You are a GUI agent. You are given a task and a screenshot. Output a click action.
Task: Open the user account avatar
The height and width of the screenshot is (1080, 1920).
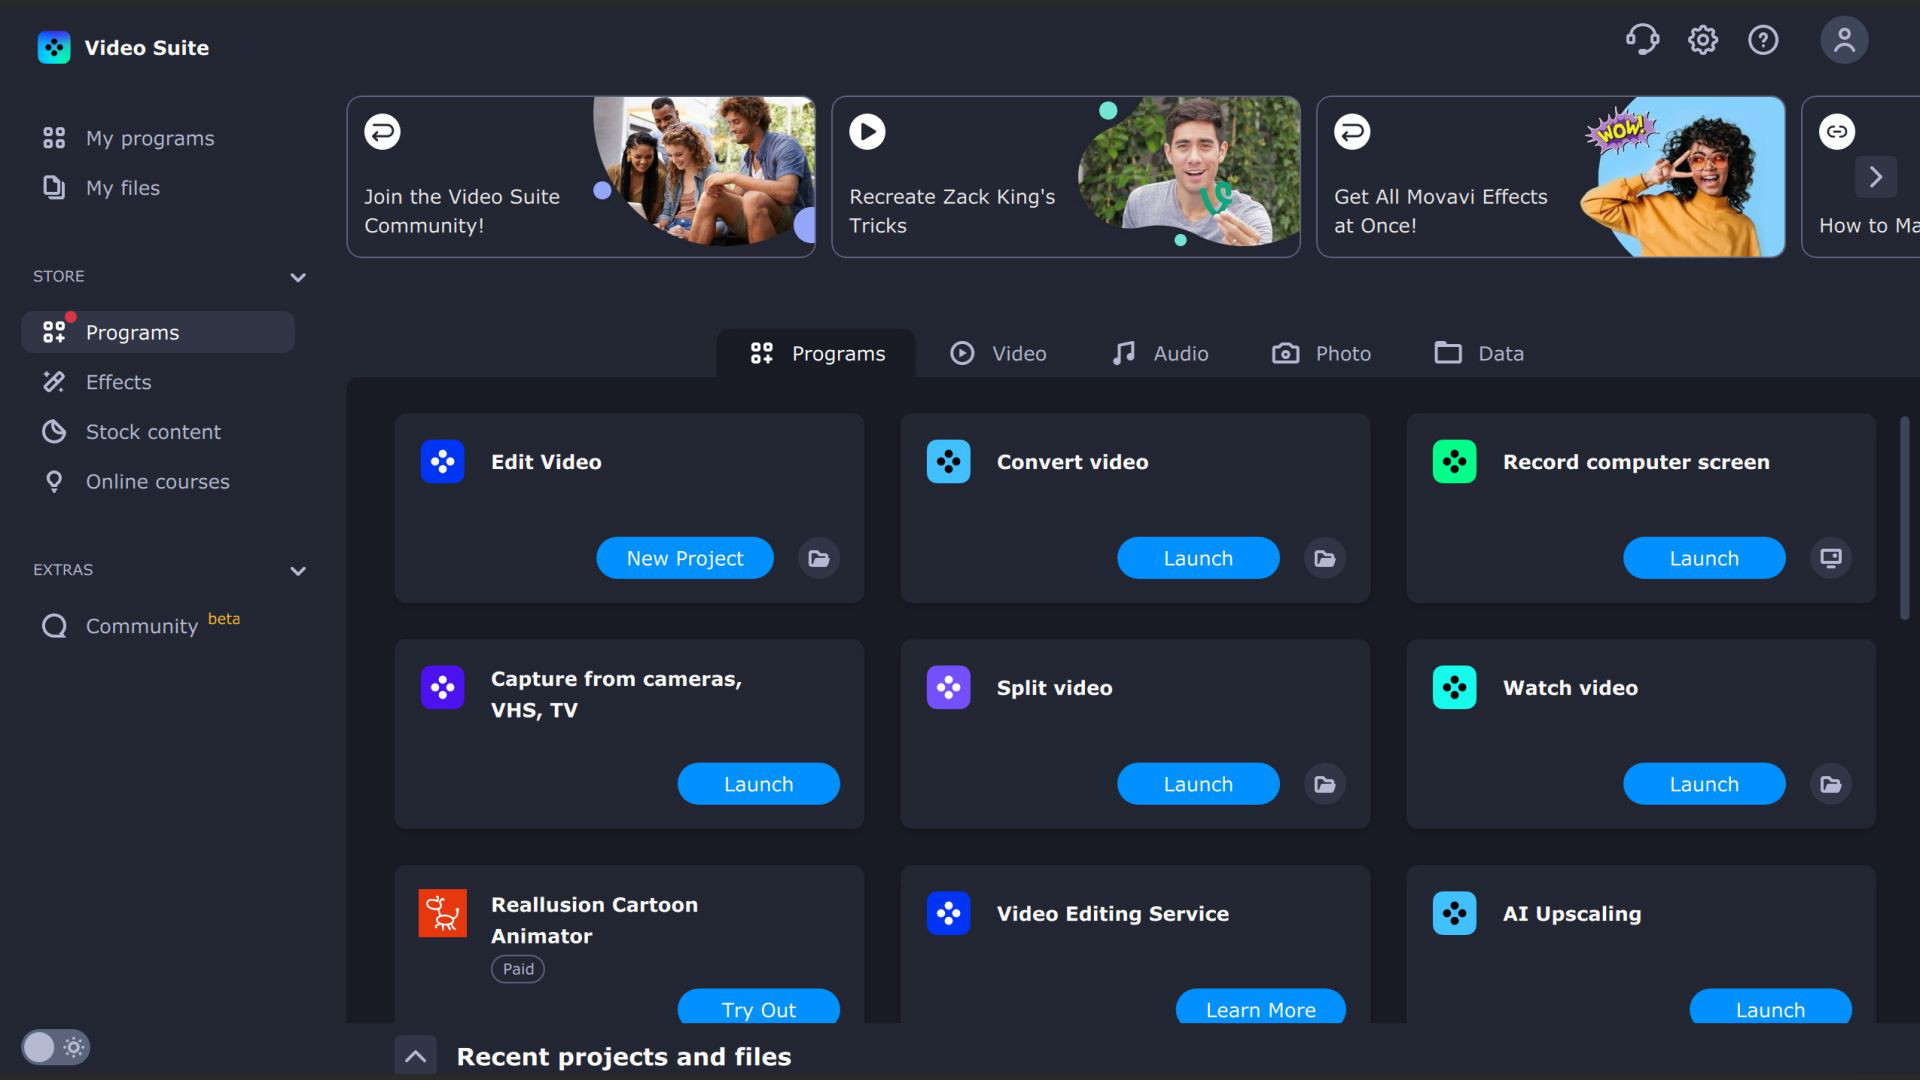1844,40
